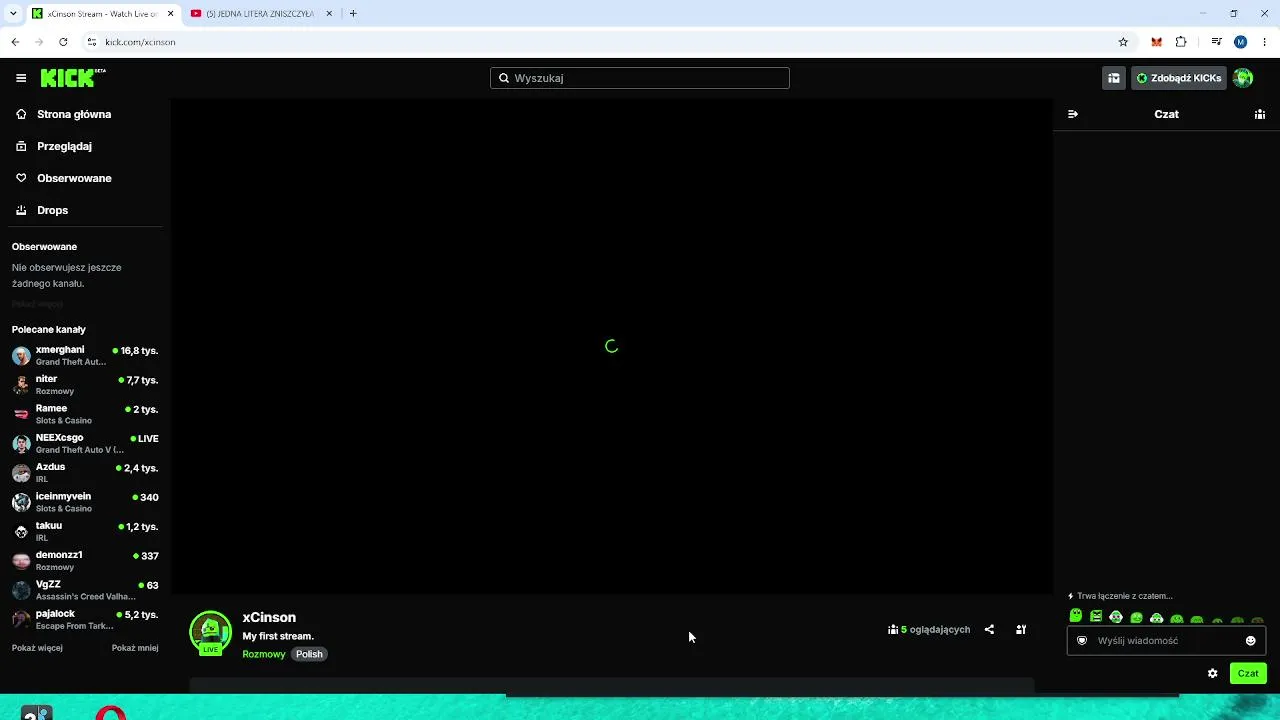Open a new browser tab
1280x720 pixels.
353,14
